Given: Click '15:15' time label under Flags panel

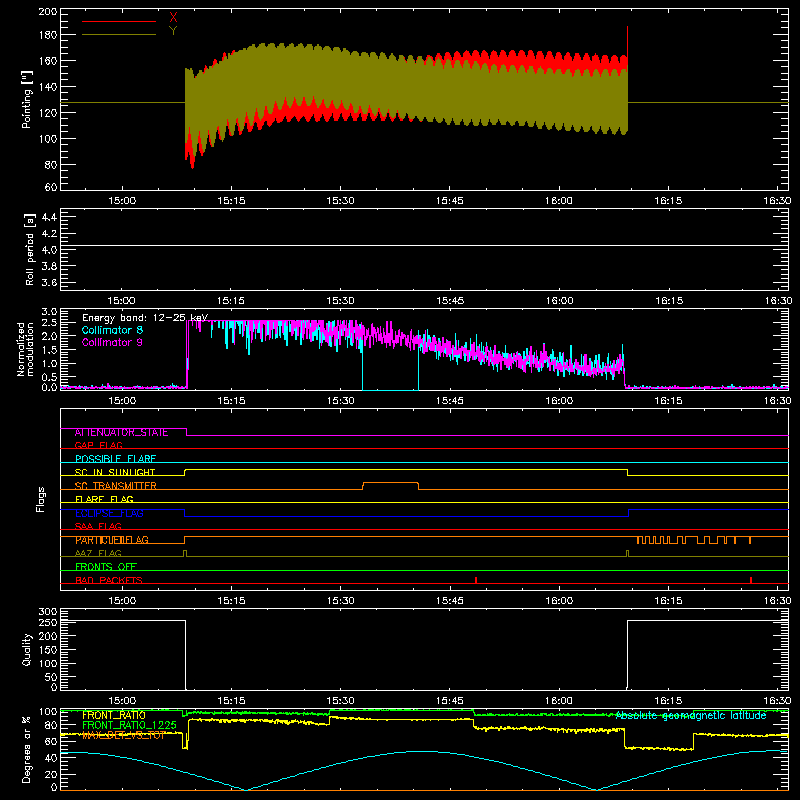Looking at the screenshot, I should (x=231, y=601).
